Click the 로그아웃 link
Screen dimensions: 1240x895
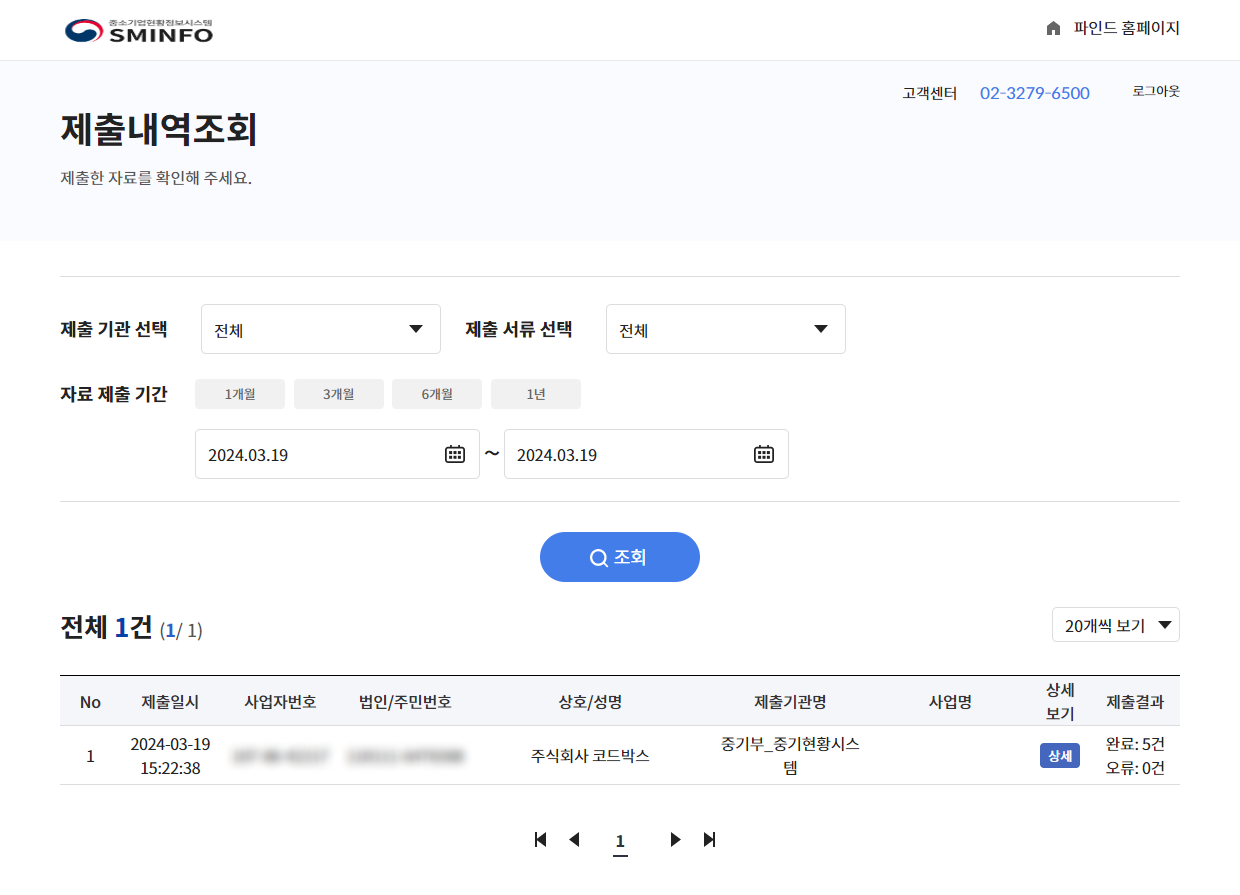coord(1156,91)
